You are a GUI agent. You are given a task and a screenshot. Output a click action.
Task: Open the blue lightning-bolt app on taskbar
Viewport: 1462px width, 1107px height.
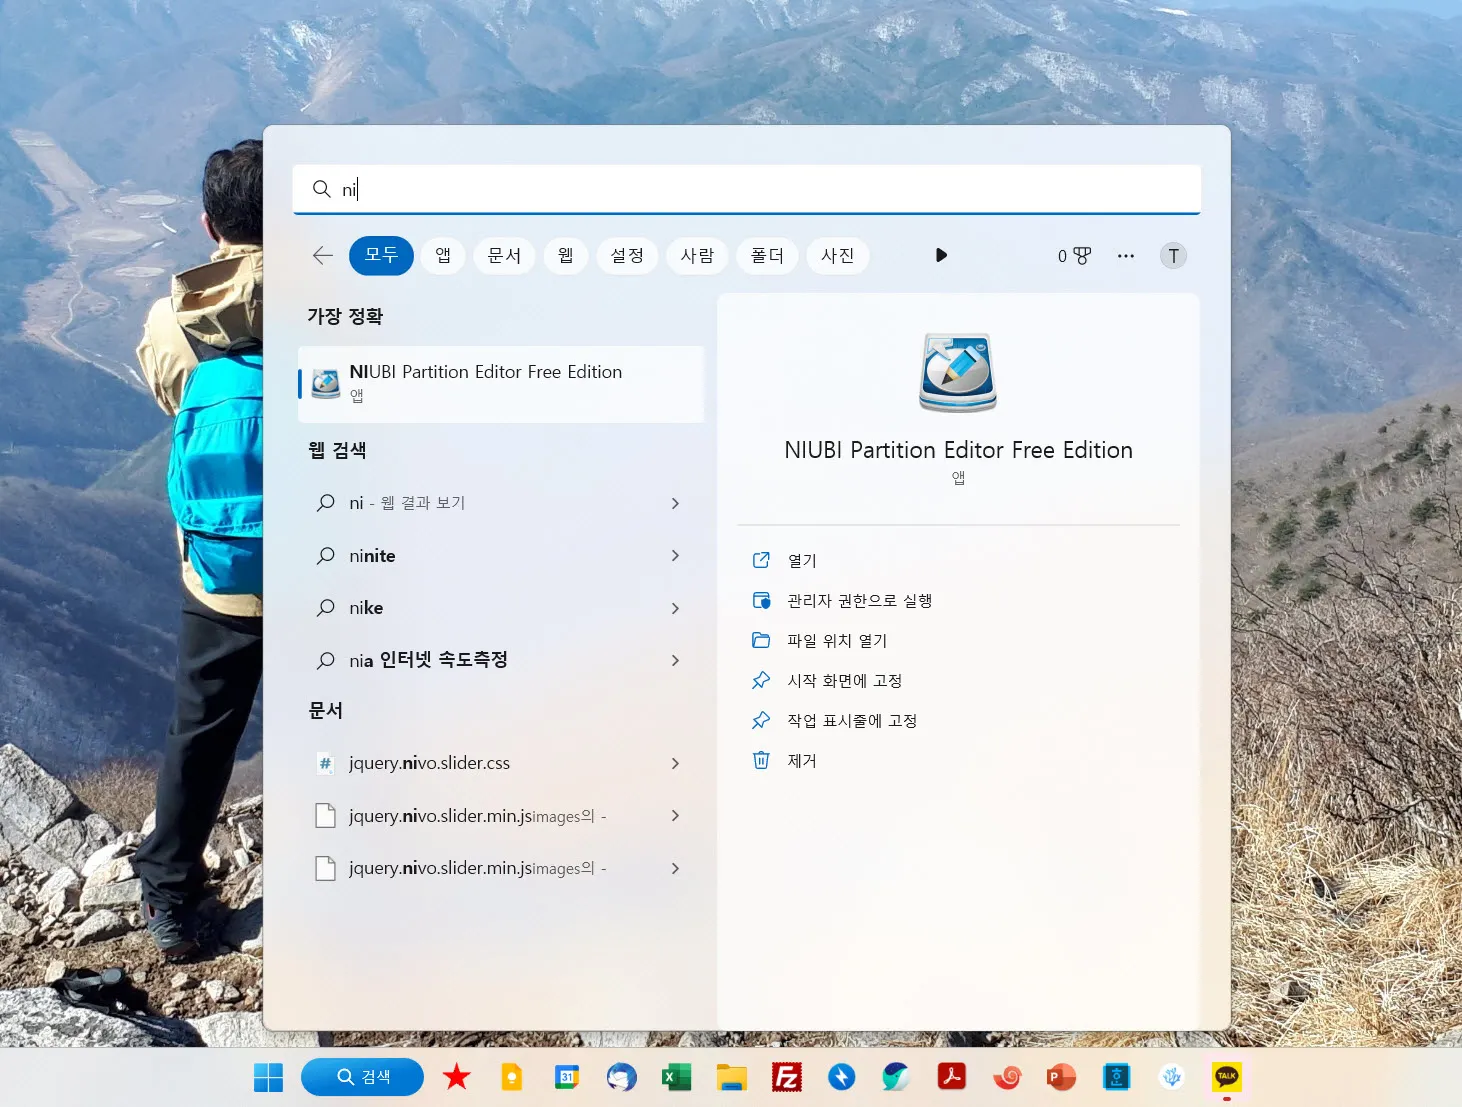coord(842,1077)
